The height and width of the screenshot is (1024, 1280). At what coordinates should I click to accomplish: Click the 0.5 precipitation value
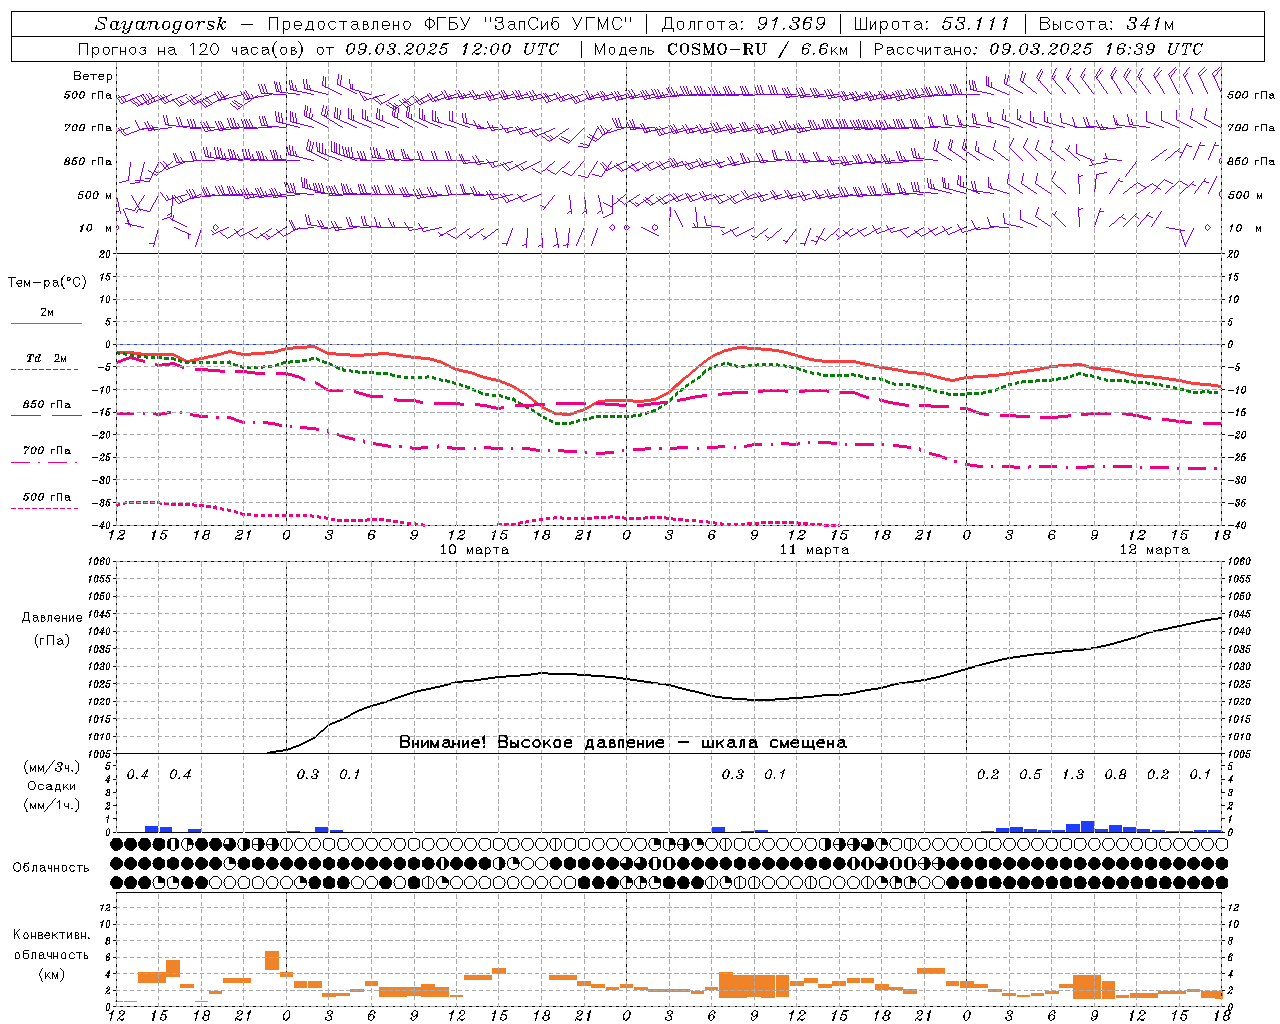pyautogui.click(x=1030, y=774)
